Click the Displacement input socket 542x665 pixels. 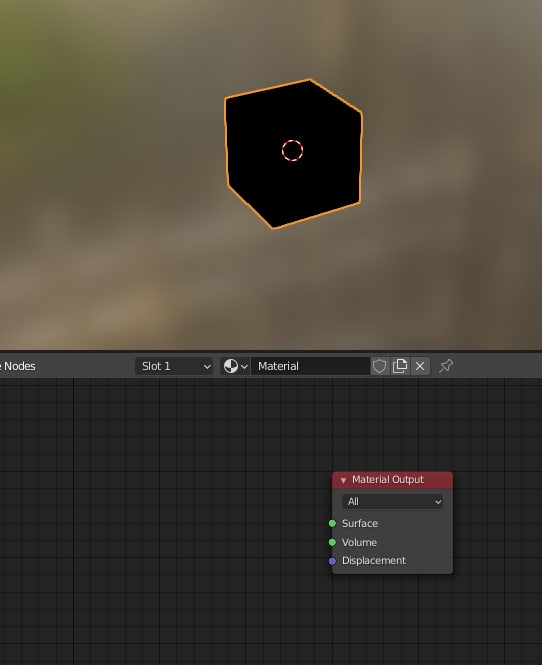332,561
